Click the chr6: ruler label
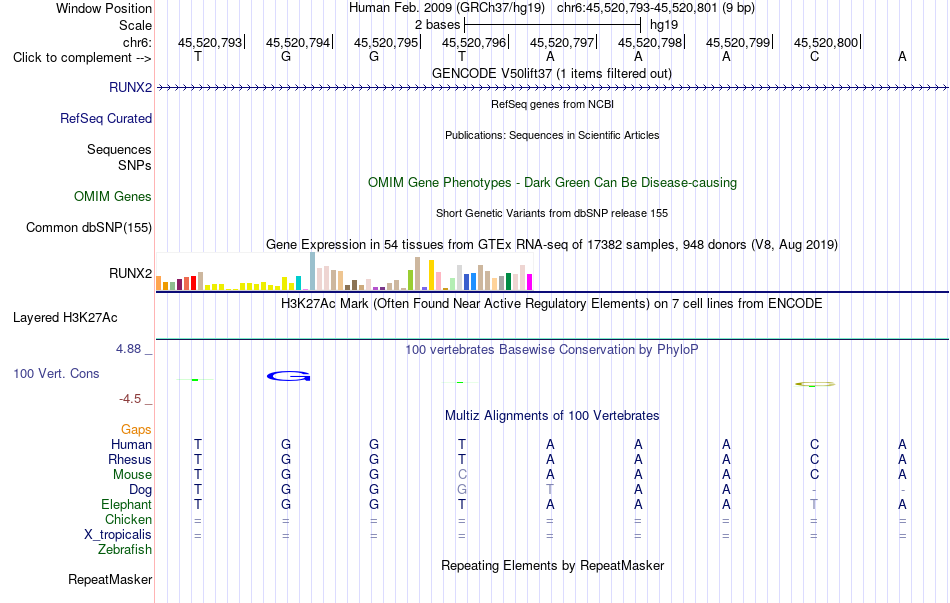Screen dimensions: 950x603 (138, 42)
